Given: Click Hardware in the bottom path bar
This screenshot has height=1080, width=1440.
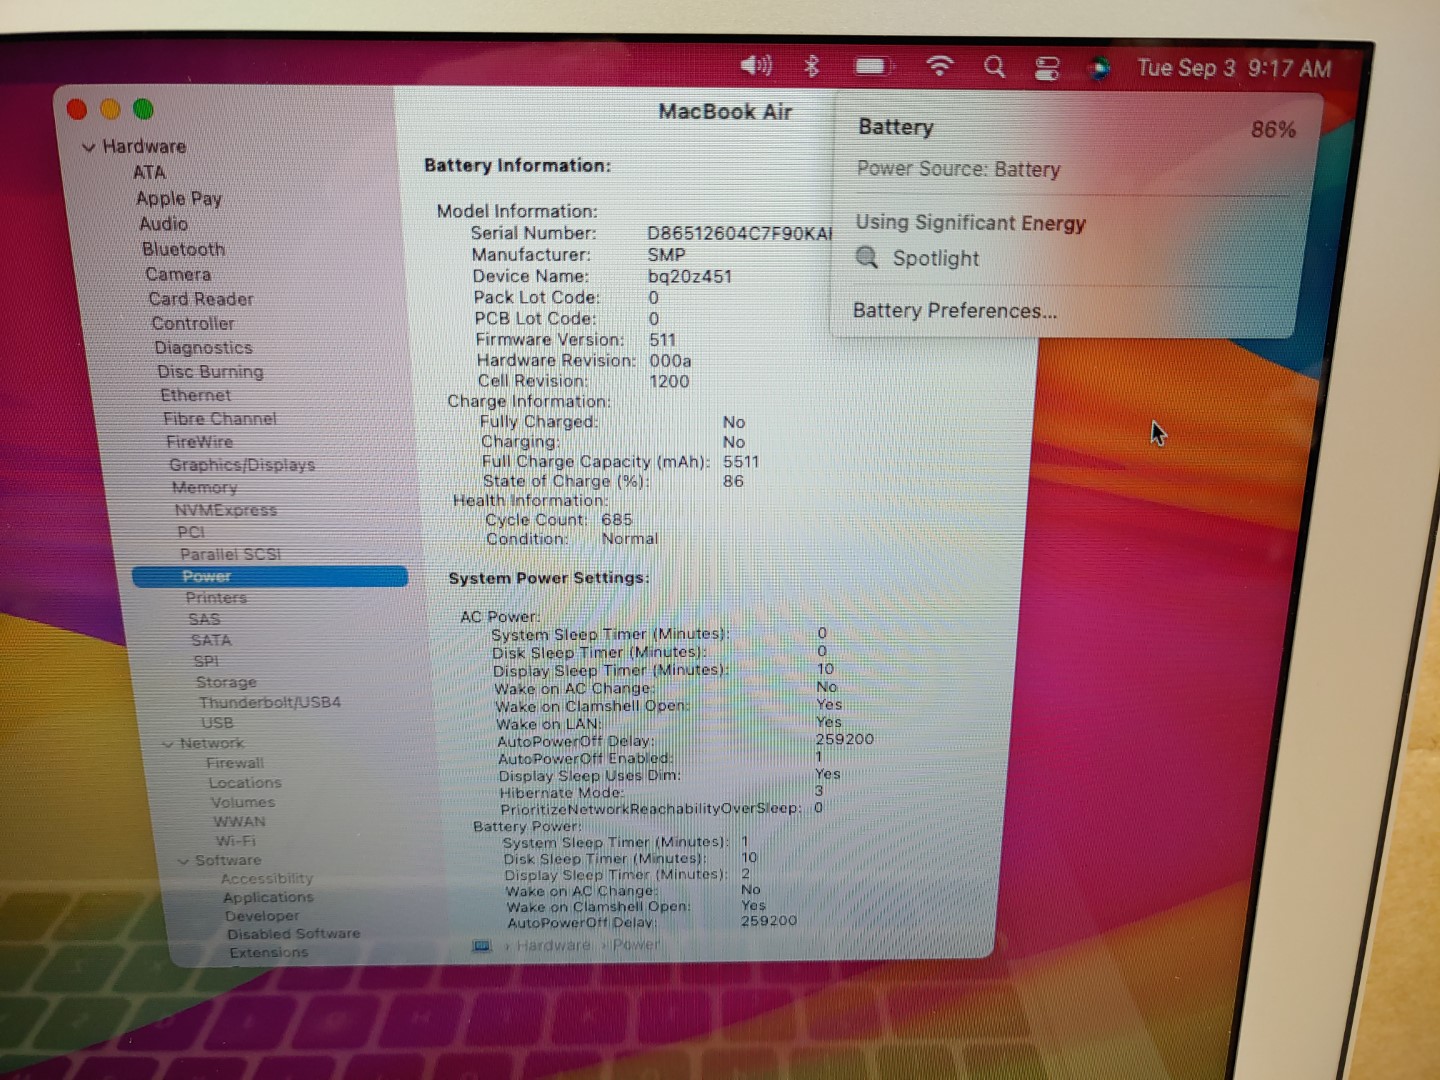Looking at the screenshot, I should [553, 945].
